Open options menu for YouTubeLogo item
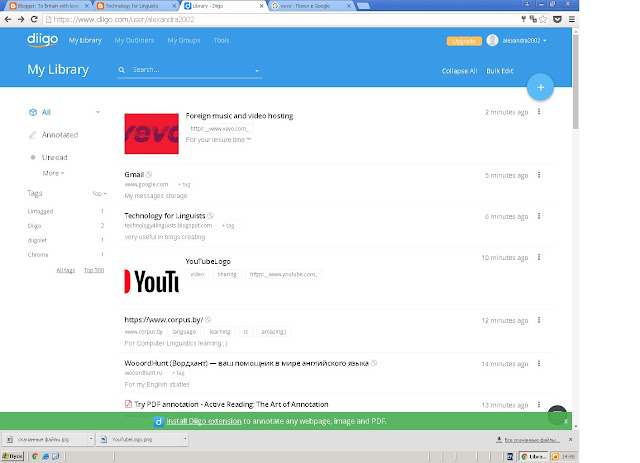 pyautogui.click(x=539, y=257)
